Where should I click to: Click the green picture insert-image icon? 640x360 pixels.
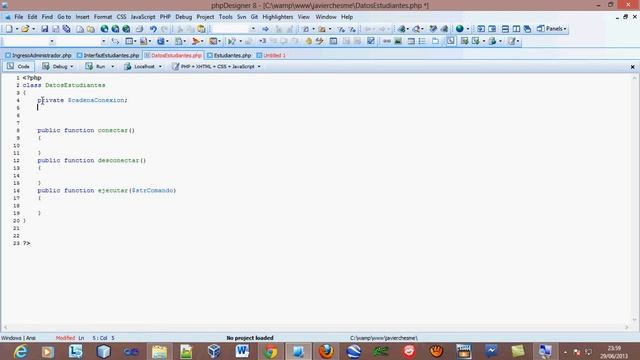[398, 41]
